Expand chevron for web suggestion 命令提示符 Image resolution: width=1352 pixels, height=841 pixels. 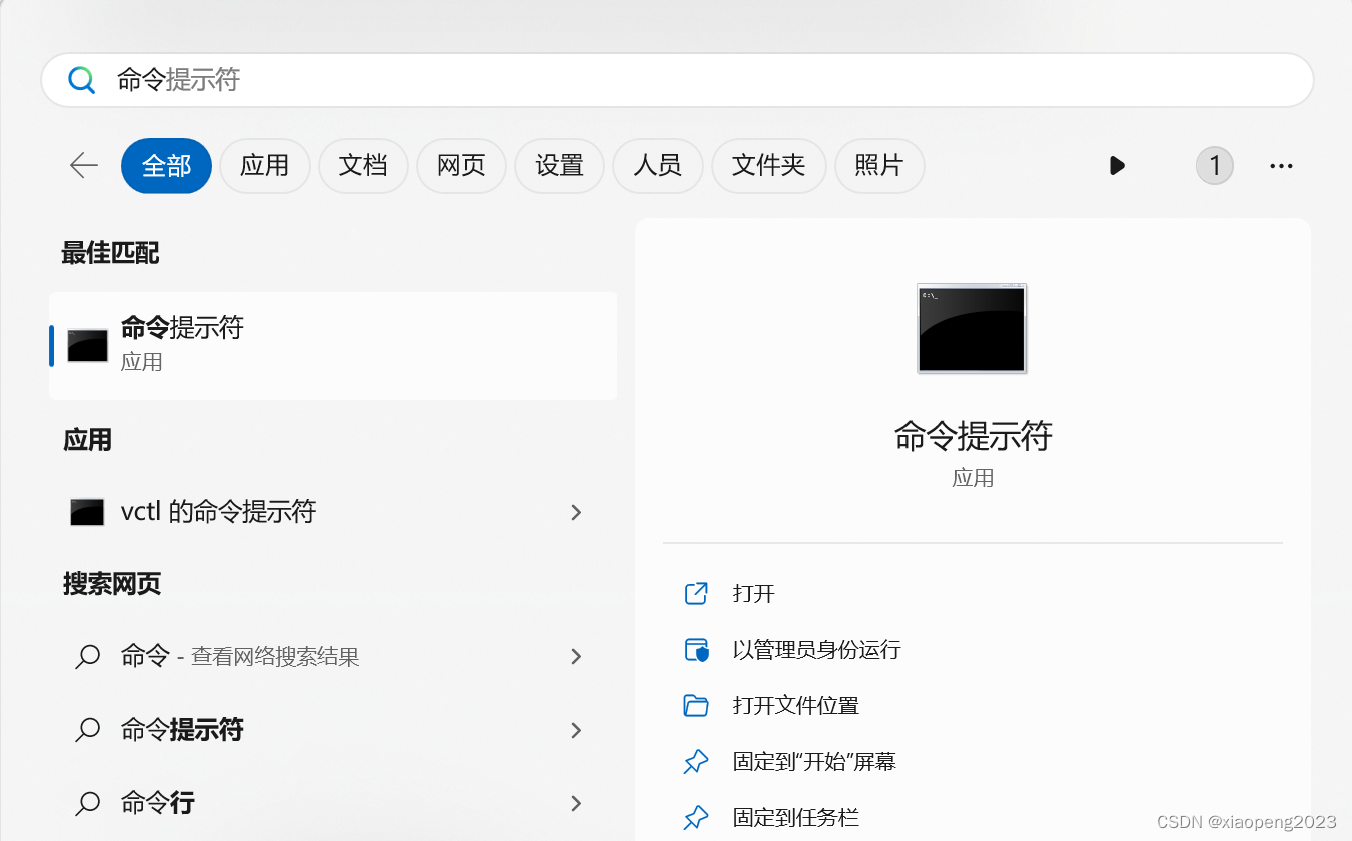pyautogui.click(x=576, y=730)
